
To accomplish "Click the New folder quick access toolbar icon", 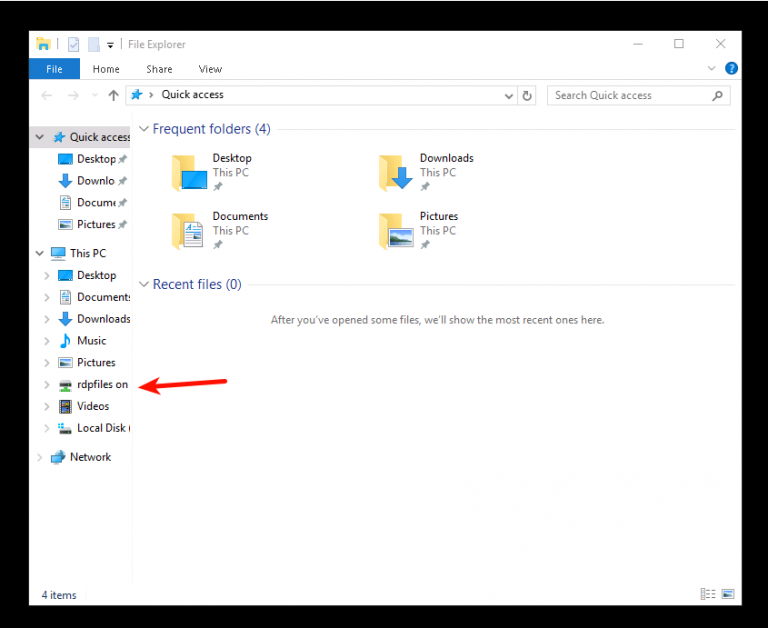I will [94, 45].
